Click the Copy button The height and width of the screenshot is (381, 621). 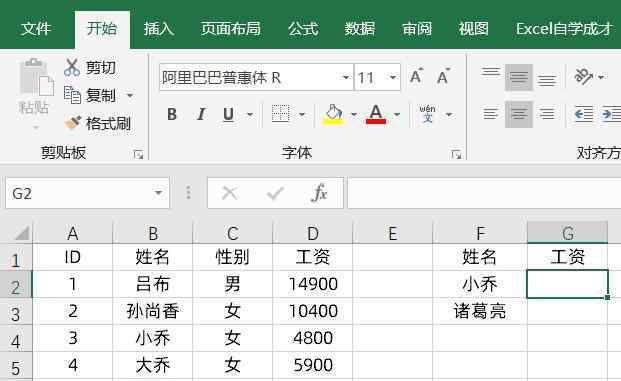[x=90, y=95]
